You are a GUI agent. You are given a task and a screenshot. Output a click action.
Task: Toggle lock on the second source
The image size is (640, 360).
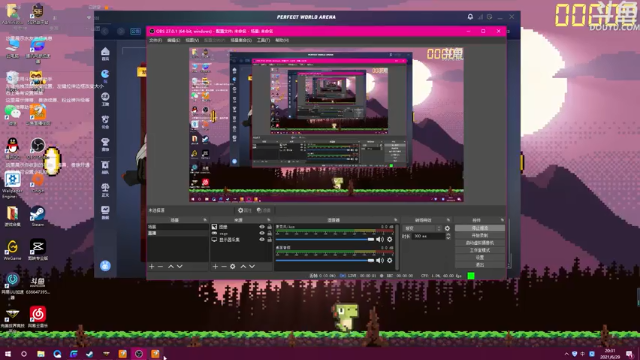tap(269, 233)
